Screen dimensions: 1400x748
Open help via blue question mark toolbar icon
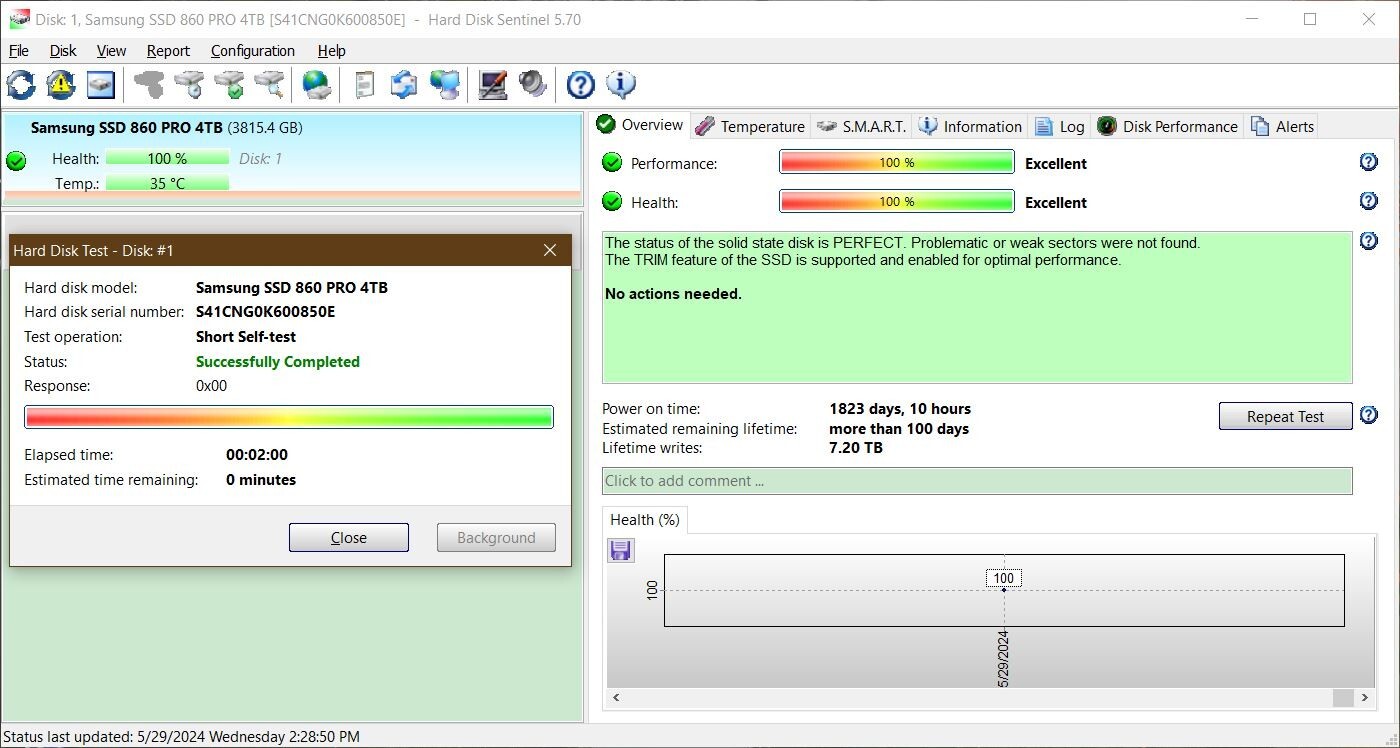coord(580,85)
